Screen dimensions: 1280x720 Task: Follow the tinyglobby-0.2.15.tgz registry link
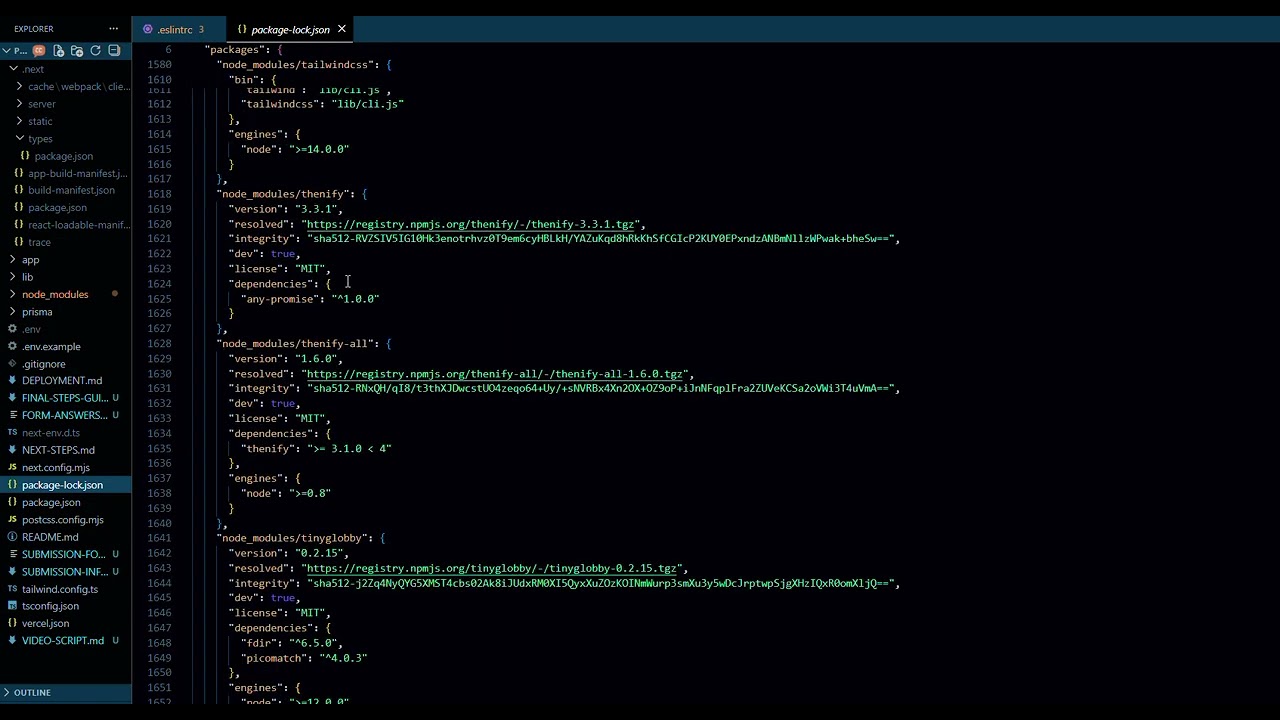[491, 568]
